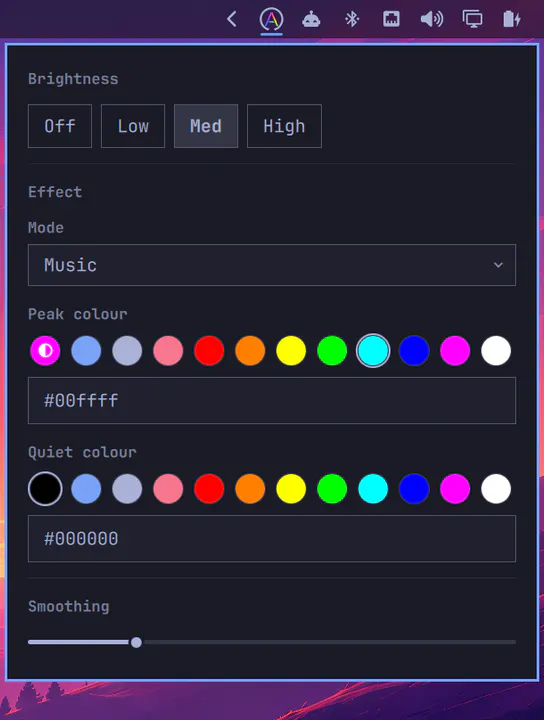Pick the pink Peak colour swatch
Image resolution: width=544 pixels, height=720 pixels.
click(x=168, y=351)
